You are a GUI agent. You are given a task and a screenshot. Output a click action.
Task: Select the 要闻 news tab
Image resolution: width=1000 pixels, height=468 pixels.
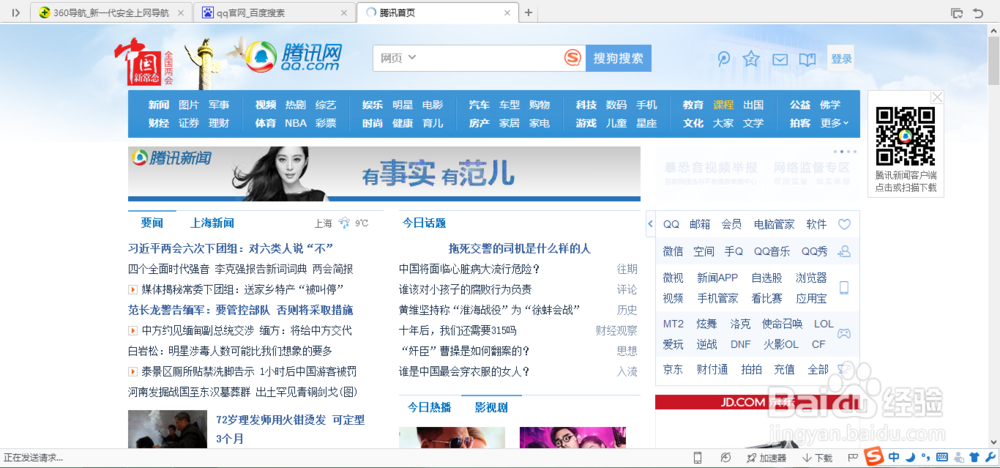tap(152, 223)
